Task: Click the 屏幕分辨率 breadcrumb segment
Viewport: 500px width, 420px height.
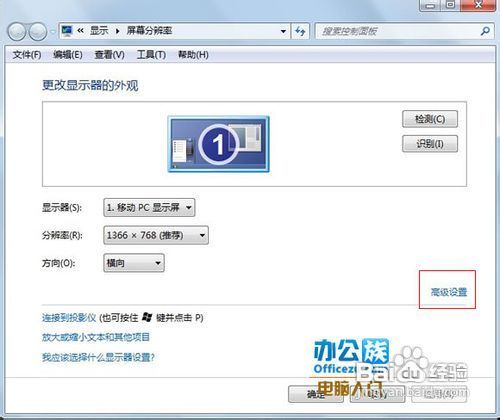Action: (149, 31)
